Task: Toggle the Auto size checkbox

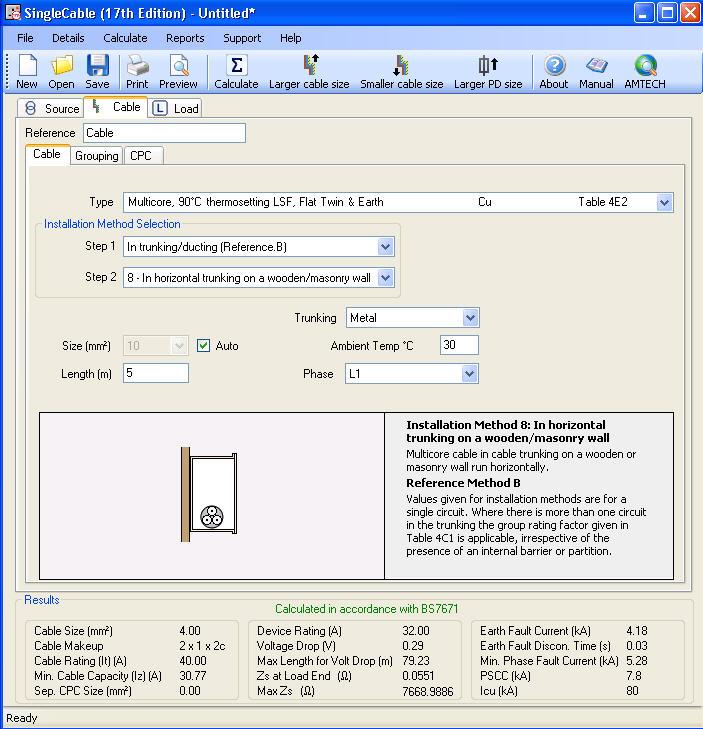Action: pos(204,346)
